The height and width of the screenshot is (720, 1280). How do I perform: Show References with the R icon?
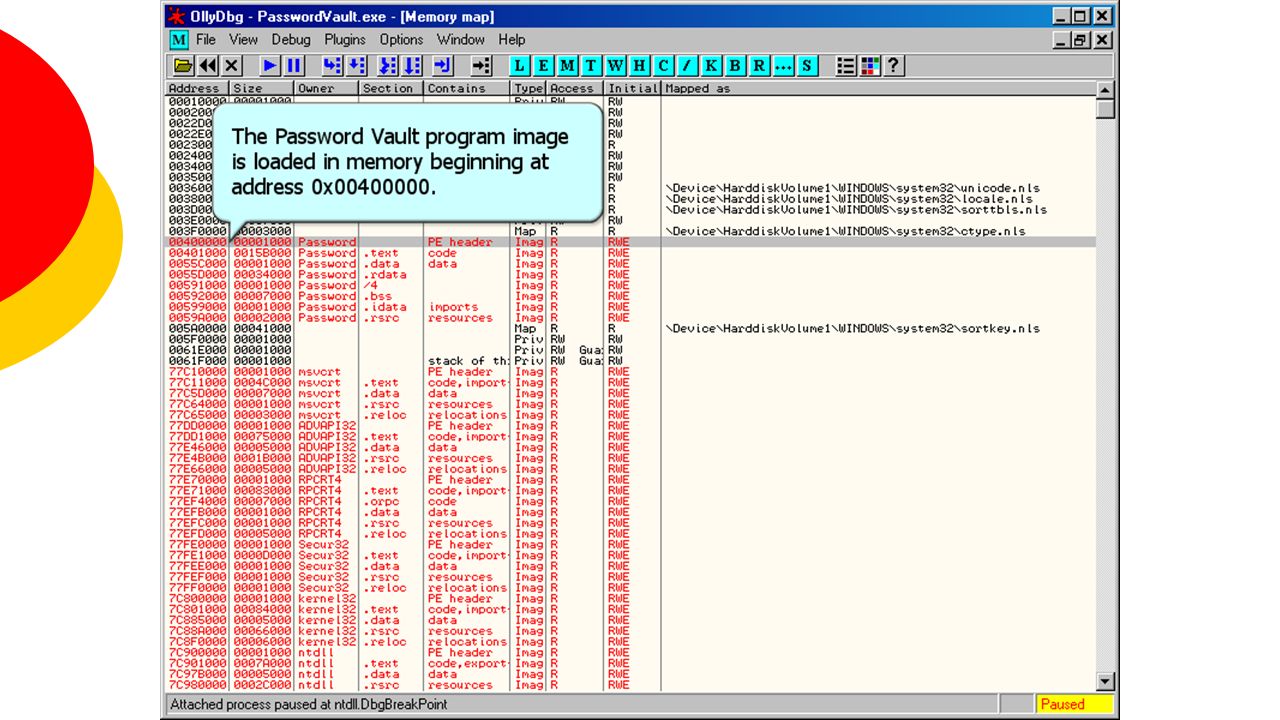(759, 66)
